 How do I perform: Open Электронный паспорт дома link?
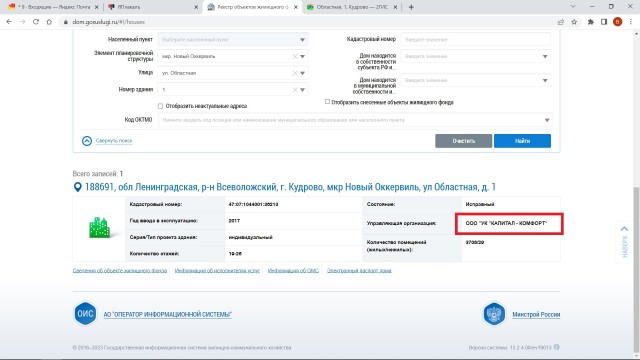pyautogui.click(x=359, y=271)
